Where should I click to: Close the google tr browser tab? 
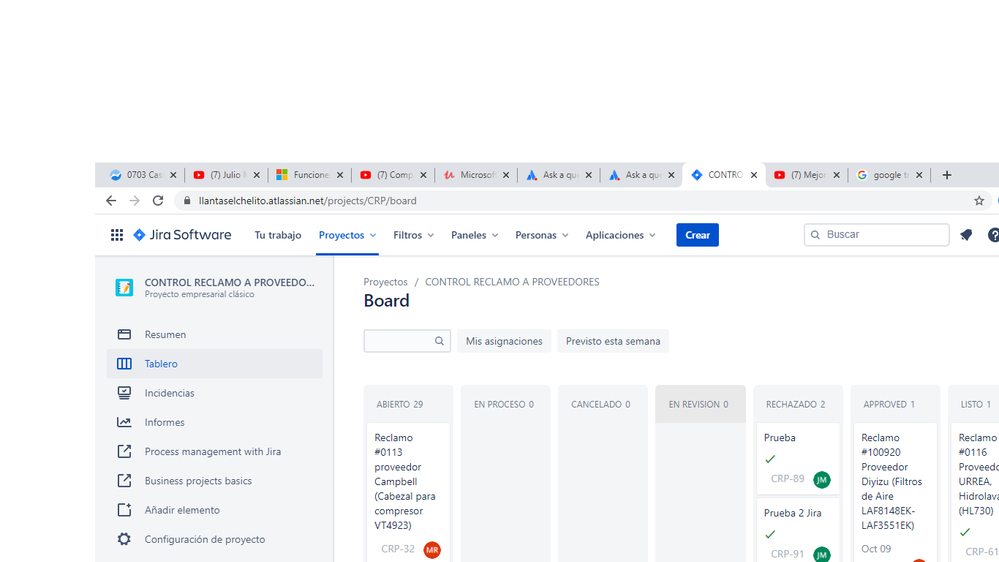coord(919,175)
